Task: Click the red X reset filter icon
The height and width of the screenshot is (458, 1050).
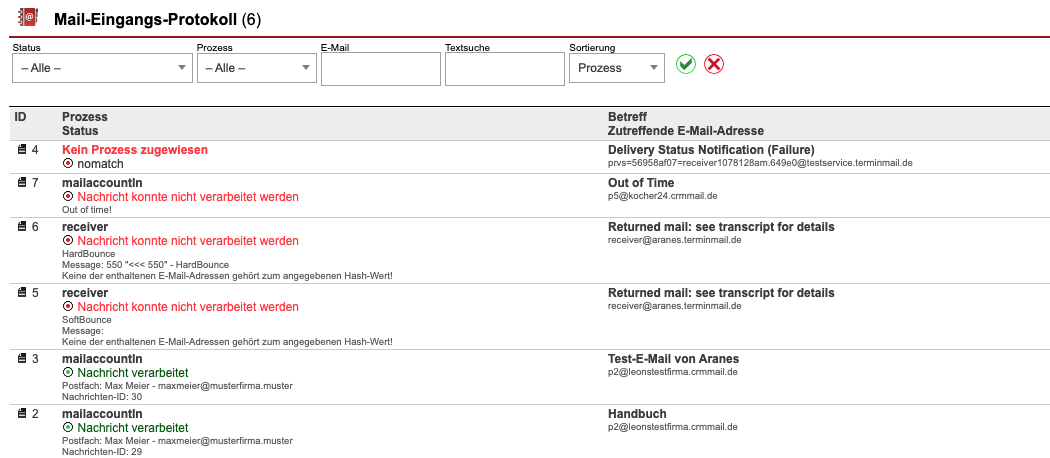Action: (x=714, y=64)
